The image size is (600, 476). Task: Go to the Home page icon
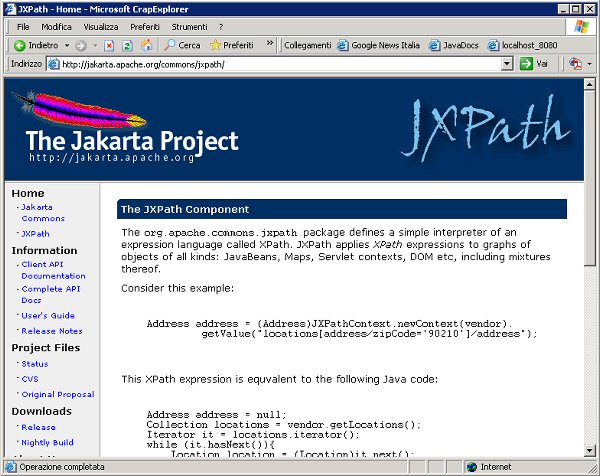(147, 45)
